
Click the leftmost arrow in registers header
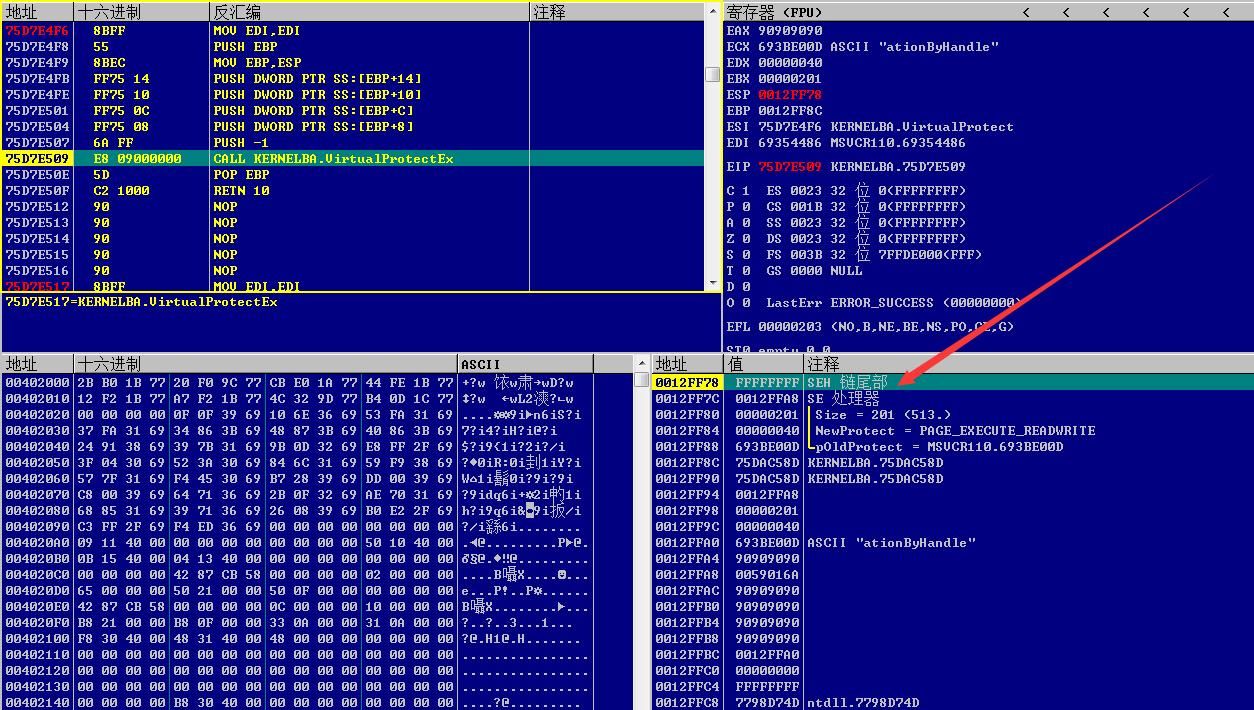(x=1027, y=12)
